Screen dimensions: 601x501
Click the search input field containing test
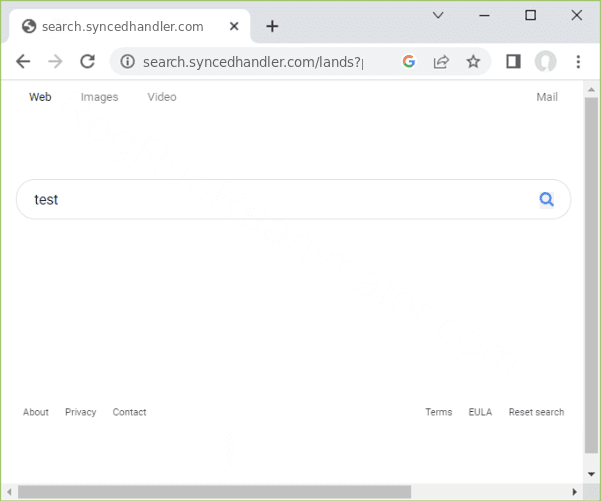click(280, 199)
